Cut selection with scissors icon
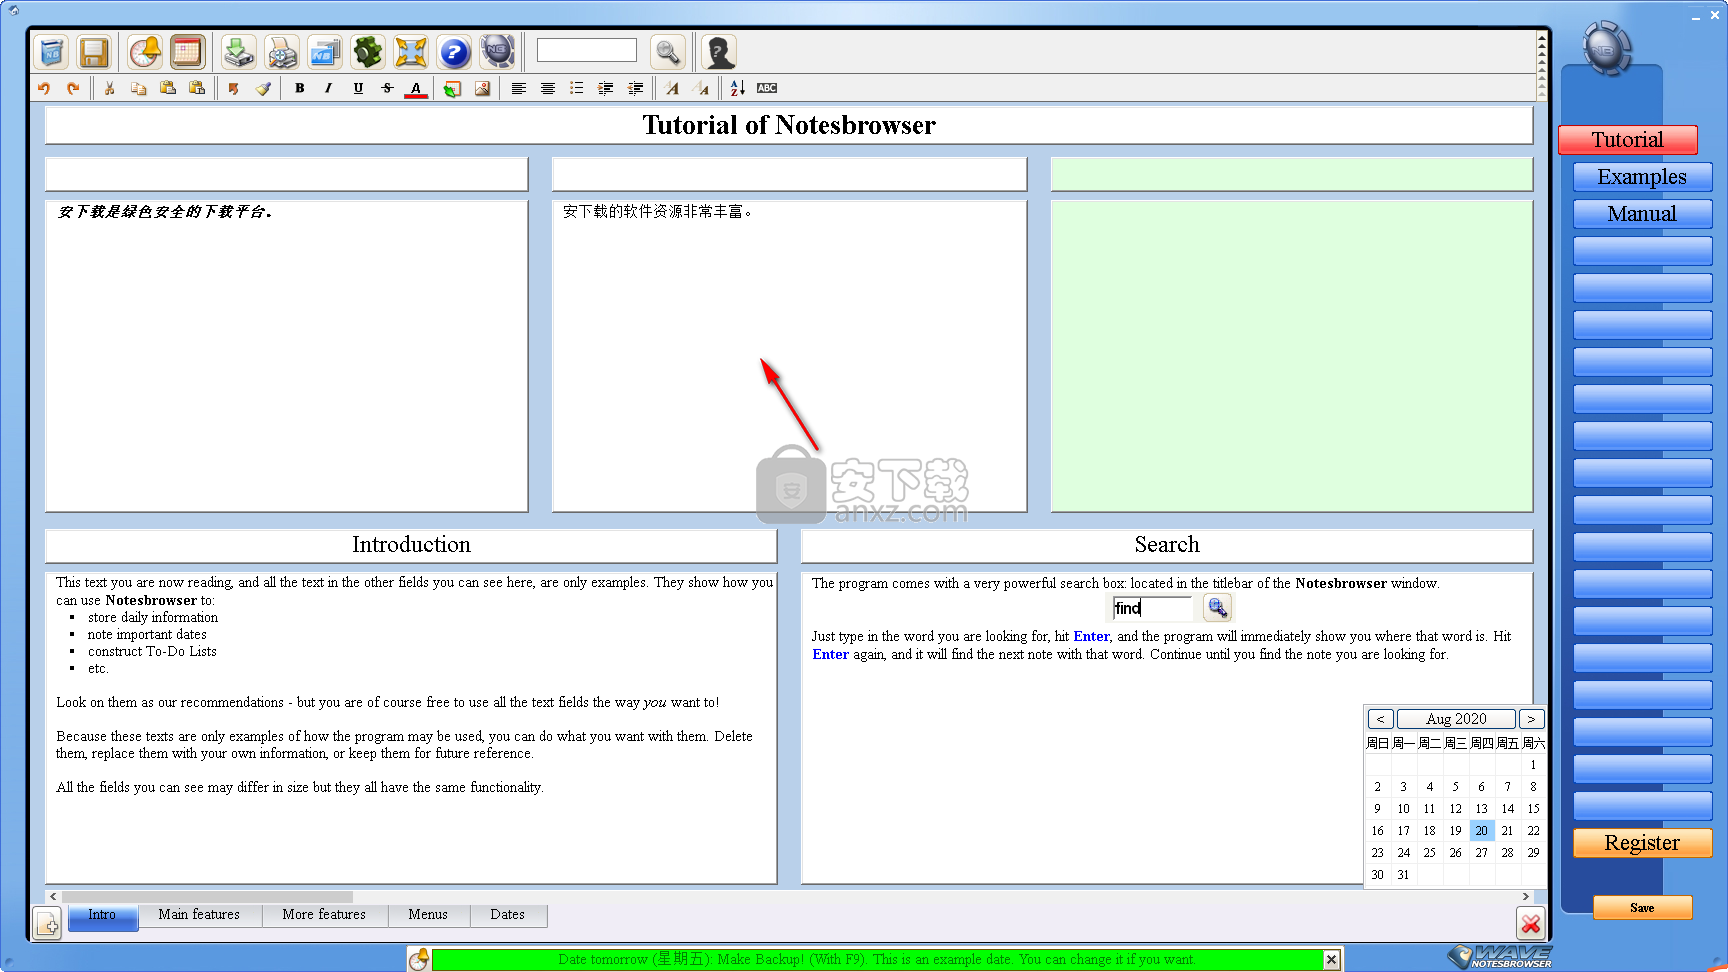This screenshot has height=972, width=1728. 110,88
